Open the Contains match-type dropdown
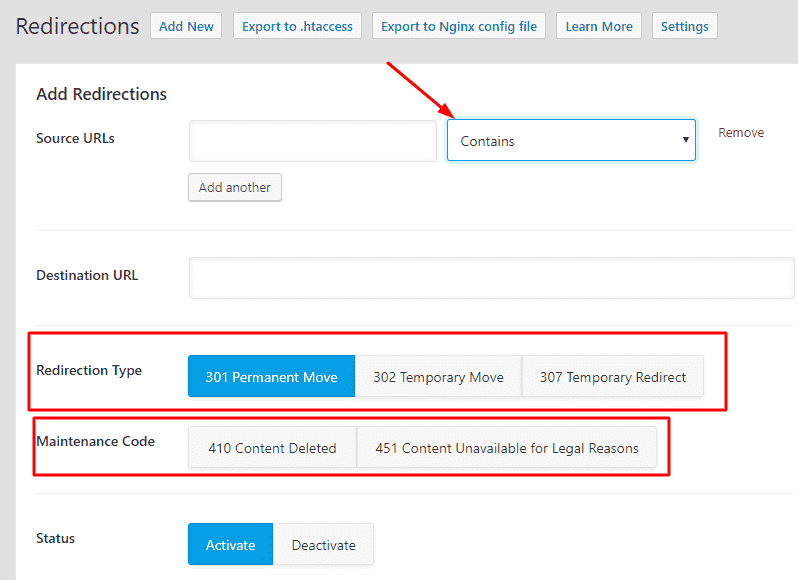The width and height of the screenshot is (798, 580). [571, 140]
